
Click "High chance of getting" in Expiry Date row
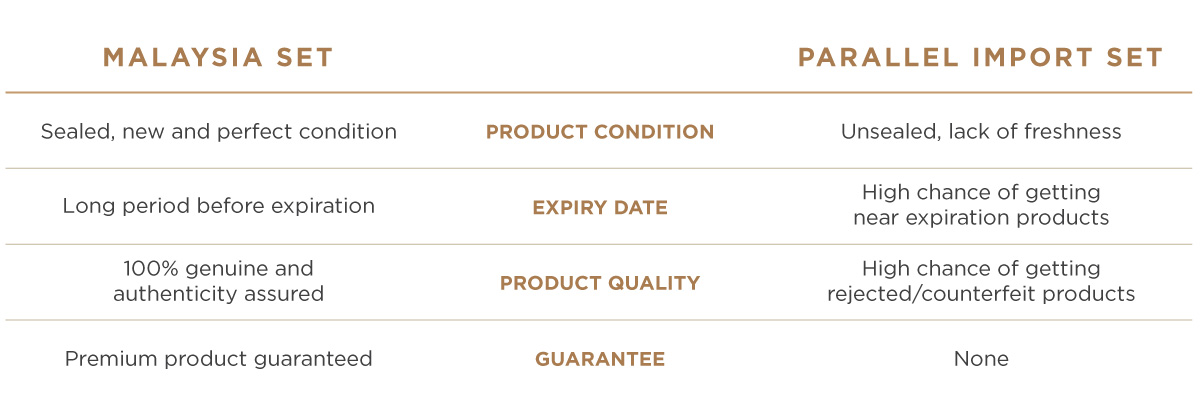(981, 192)
